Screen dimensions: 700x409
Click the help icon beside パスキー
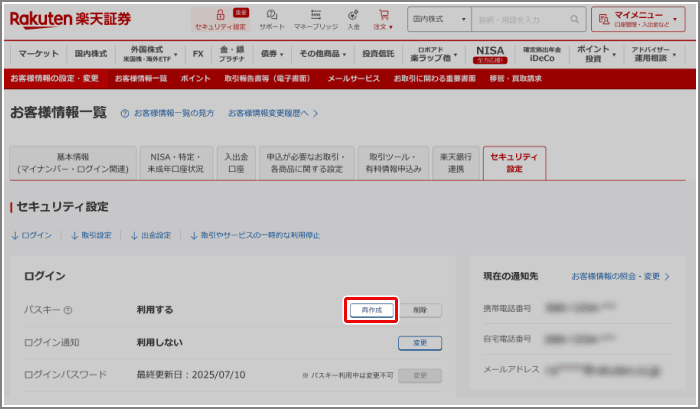68,311
